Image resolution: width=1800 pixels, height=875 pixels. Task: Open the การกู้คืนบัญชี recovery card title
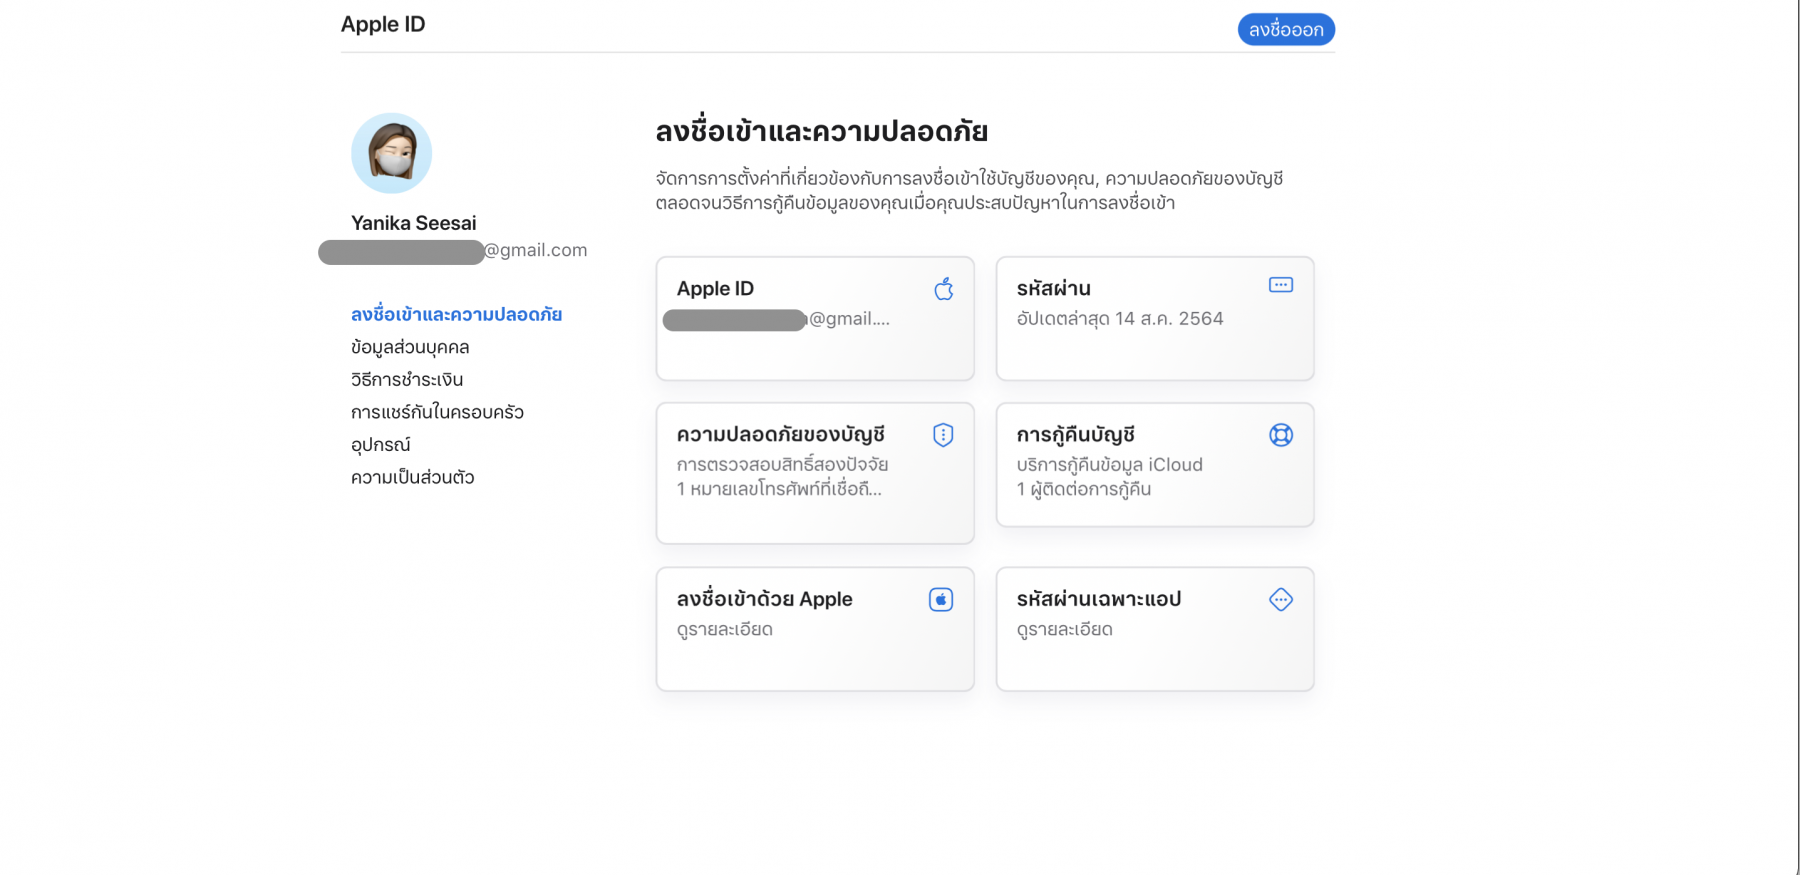[1075, 435]
